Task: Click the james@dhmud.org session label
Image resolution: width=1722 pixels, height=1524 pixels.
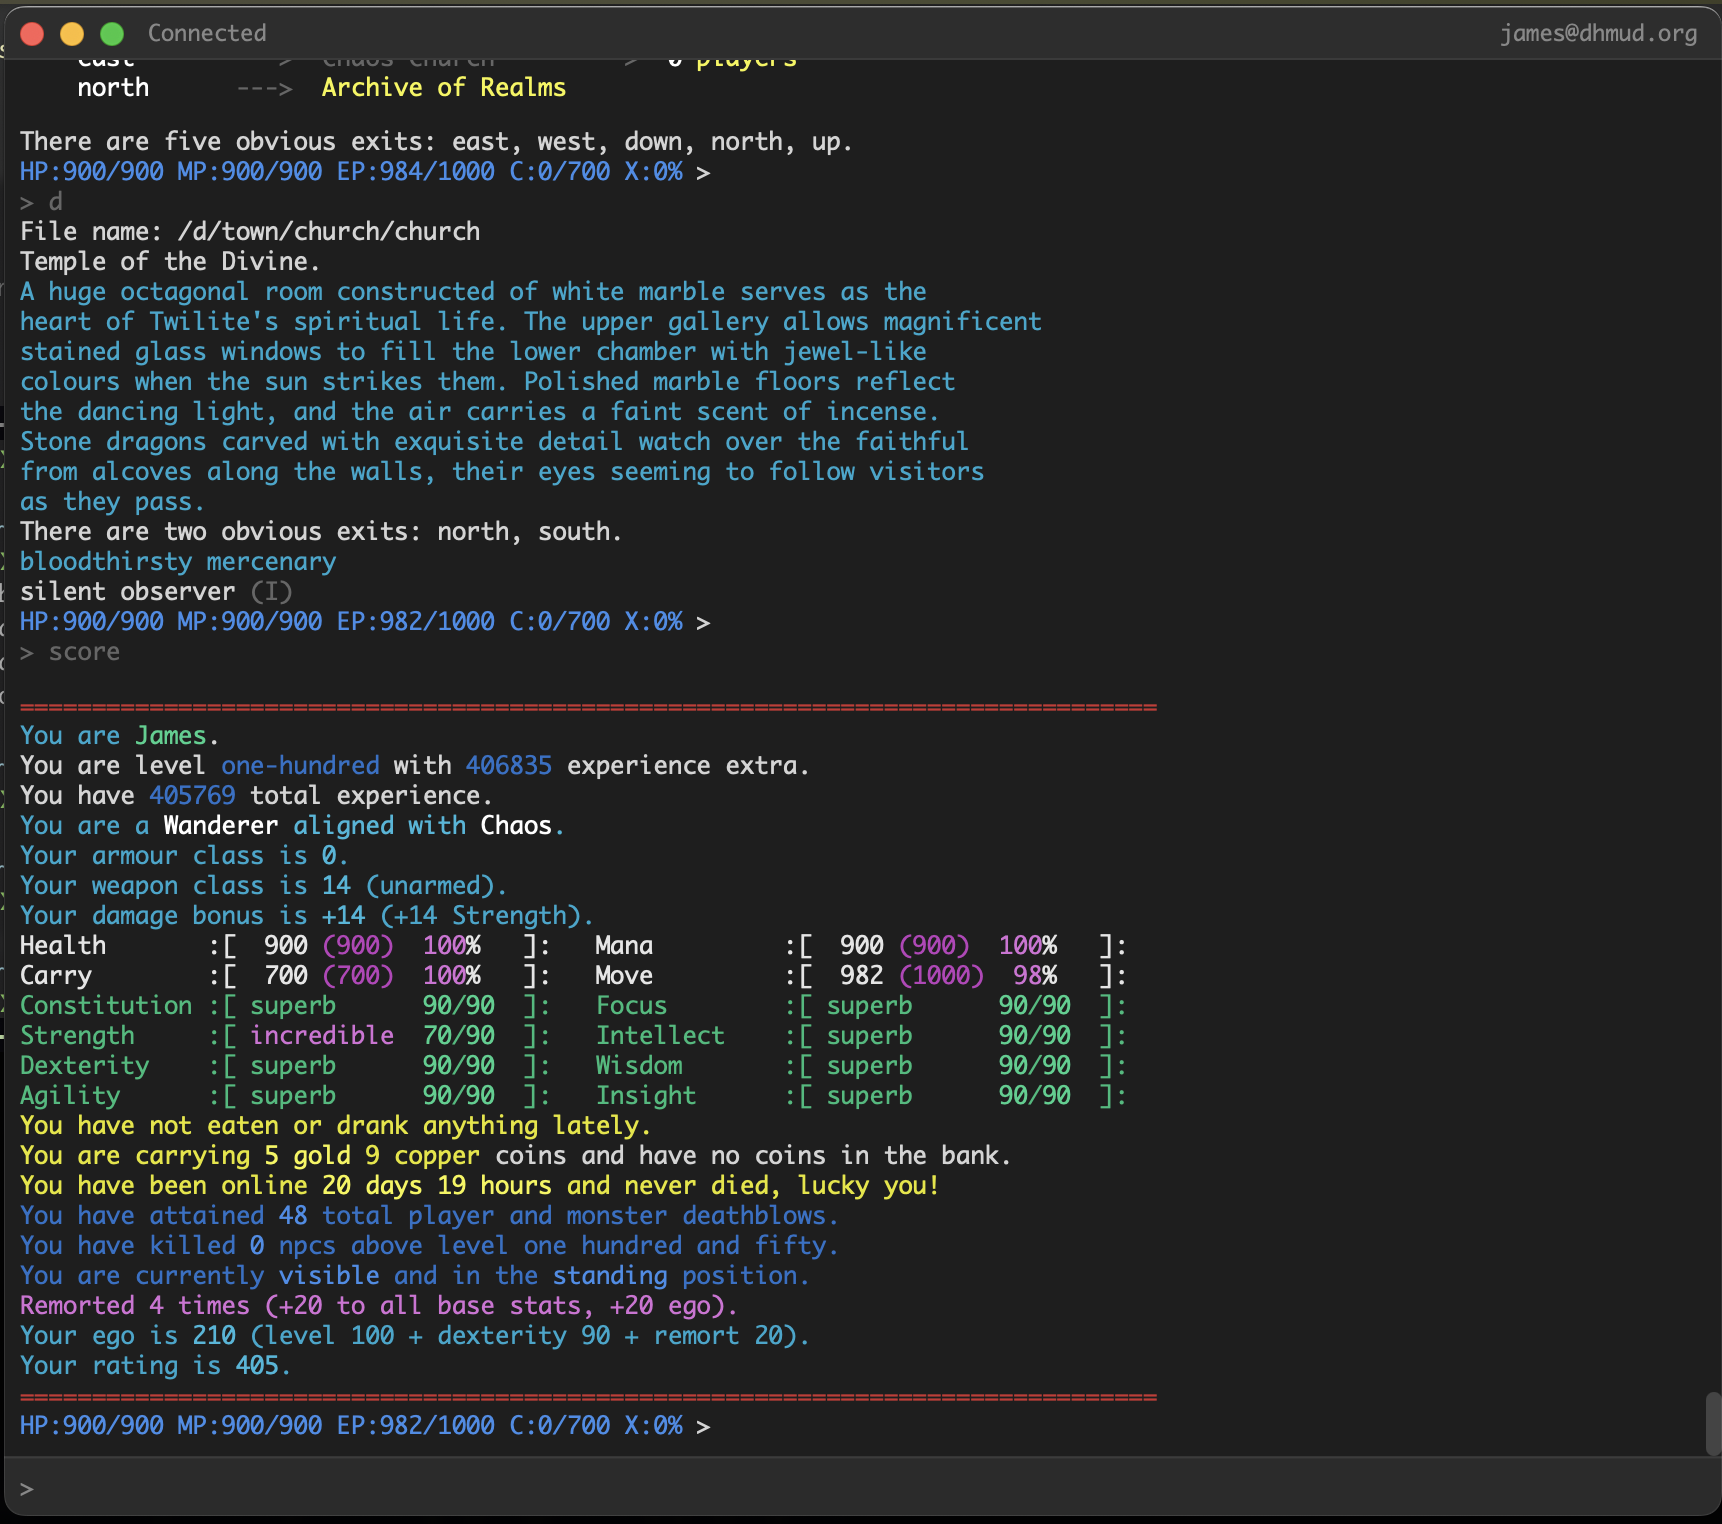Action: pyautogui.click(x=1597, y=32)
